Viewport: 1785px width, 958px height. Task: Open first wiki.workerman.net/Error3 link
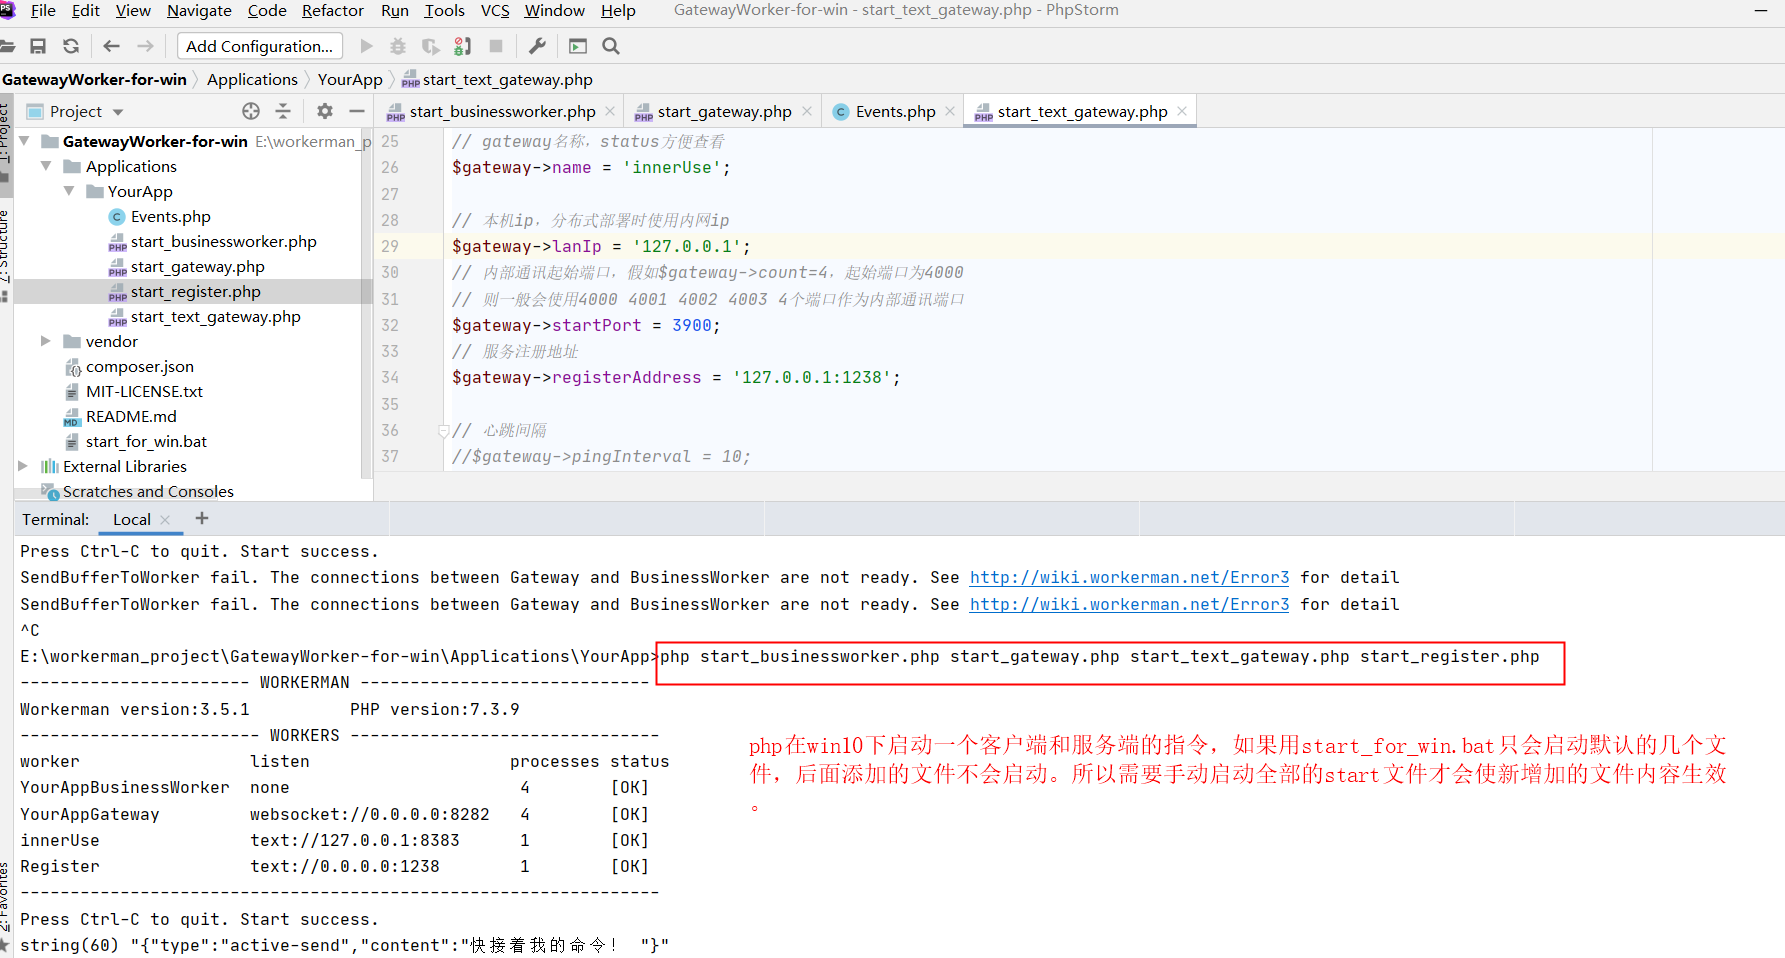point(1129,577)
